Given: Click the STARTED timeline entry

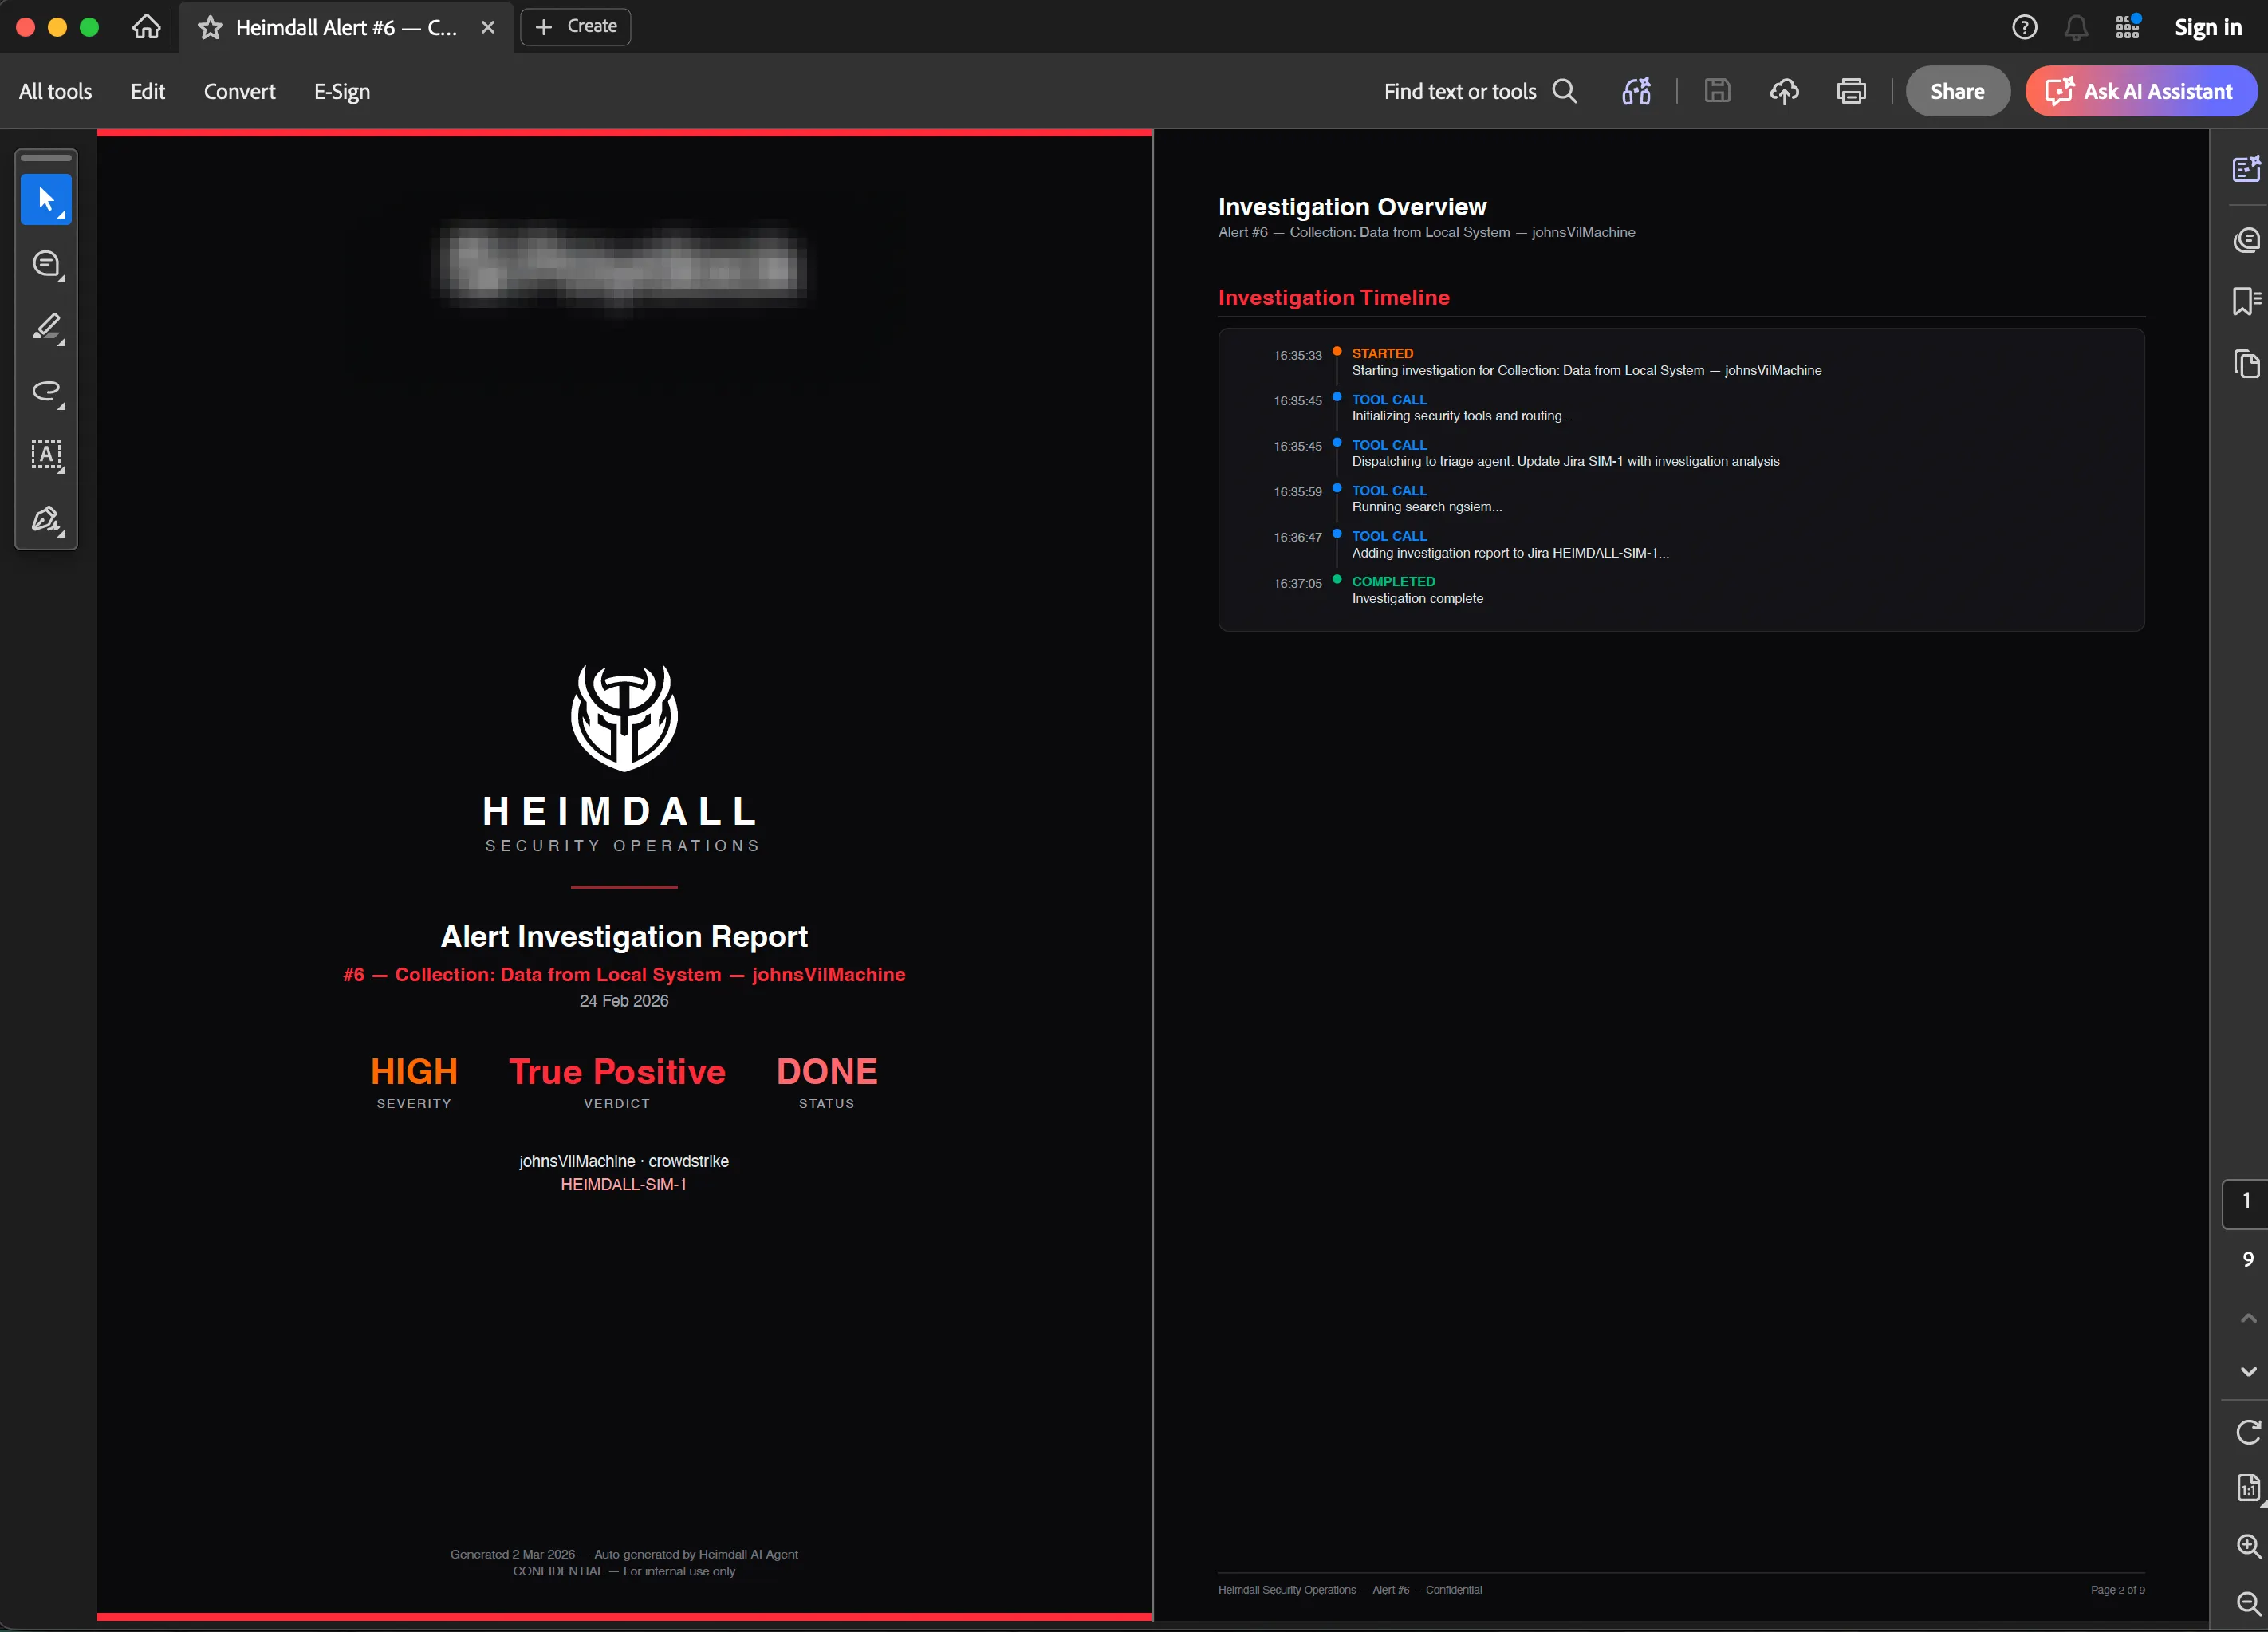Looking at the screenshot, I should 1586,362.
